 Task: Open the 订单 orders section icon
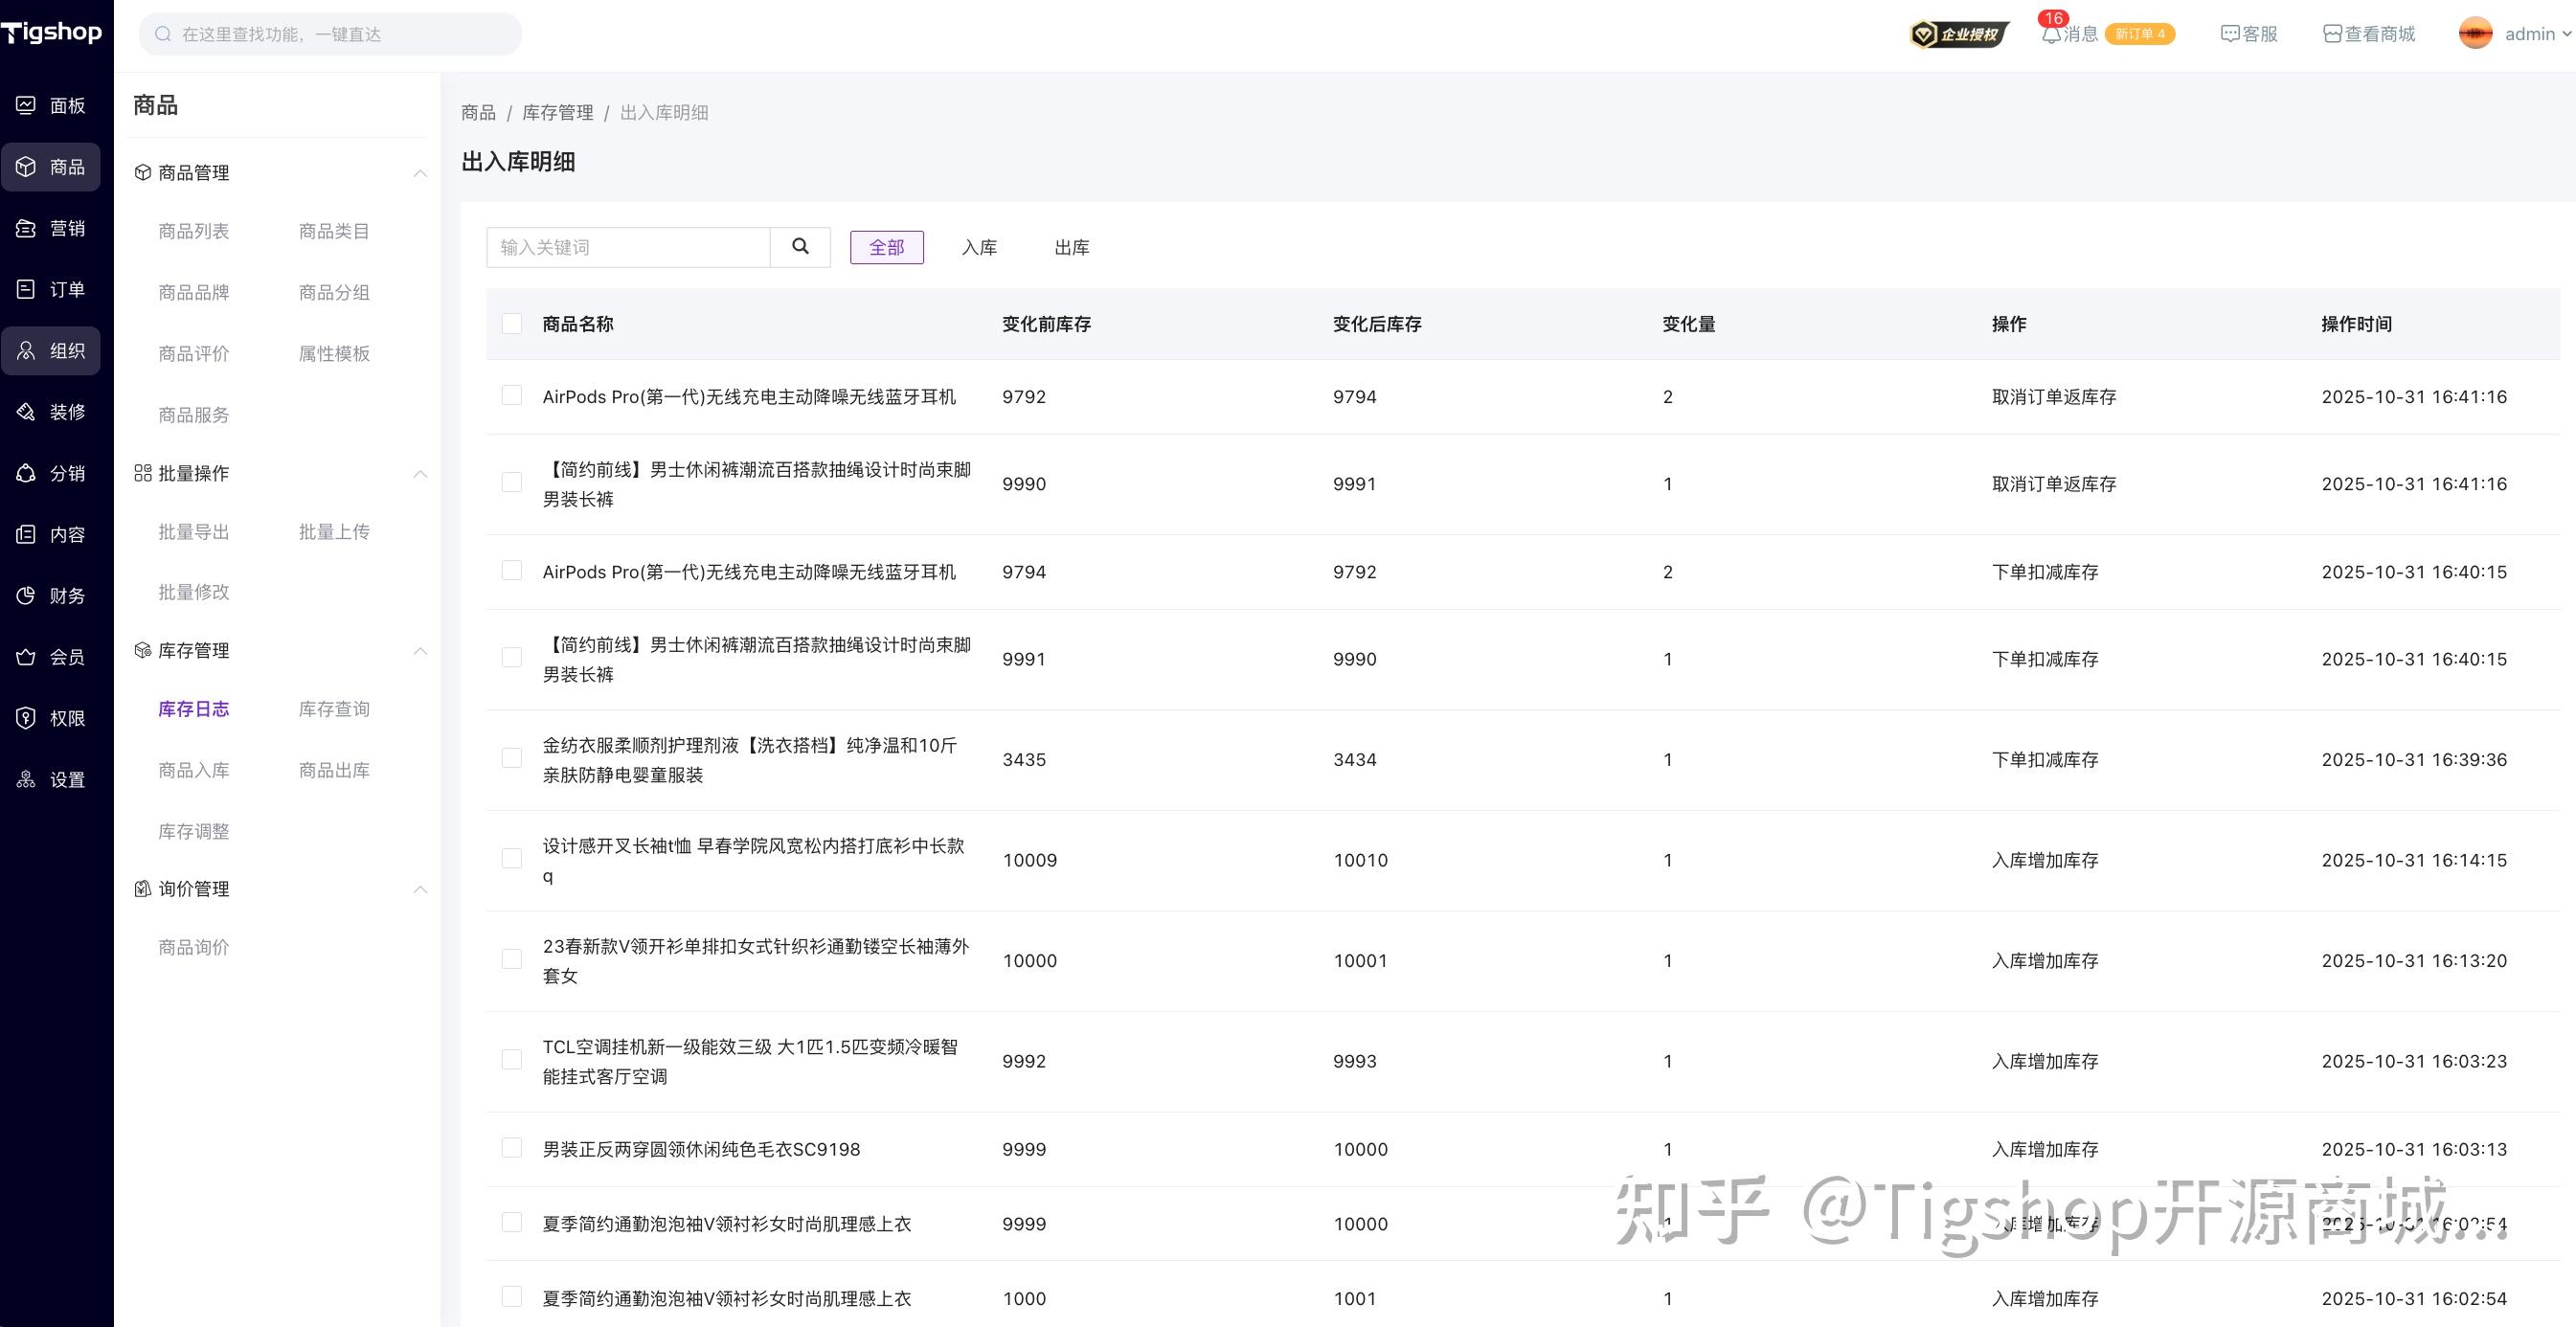click(x=26, y=289)
